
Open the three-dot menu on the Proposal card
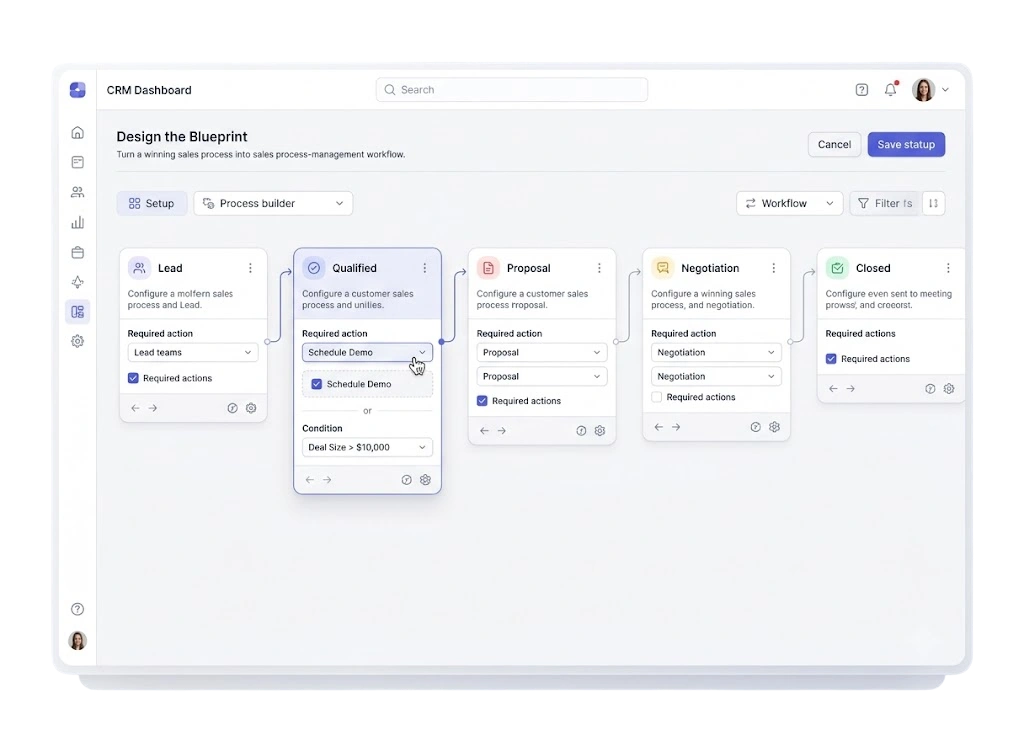[x=599, y=268]
